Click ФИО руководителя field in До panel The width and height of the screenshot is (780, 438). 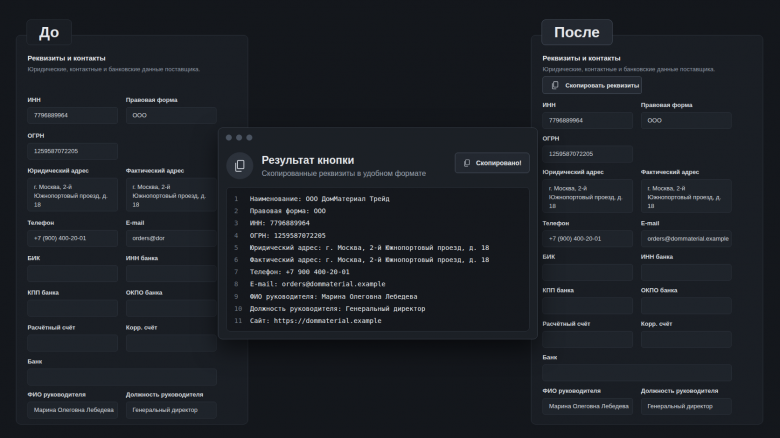73,410
